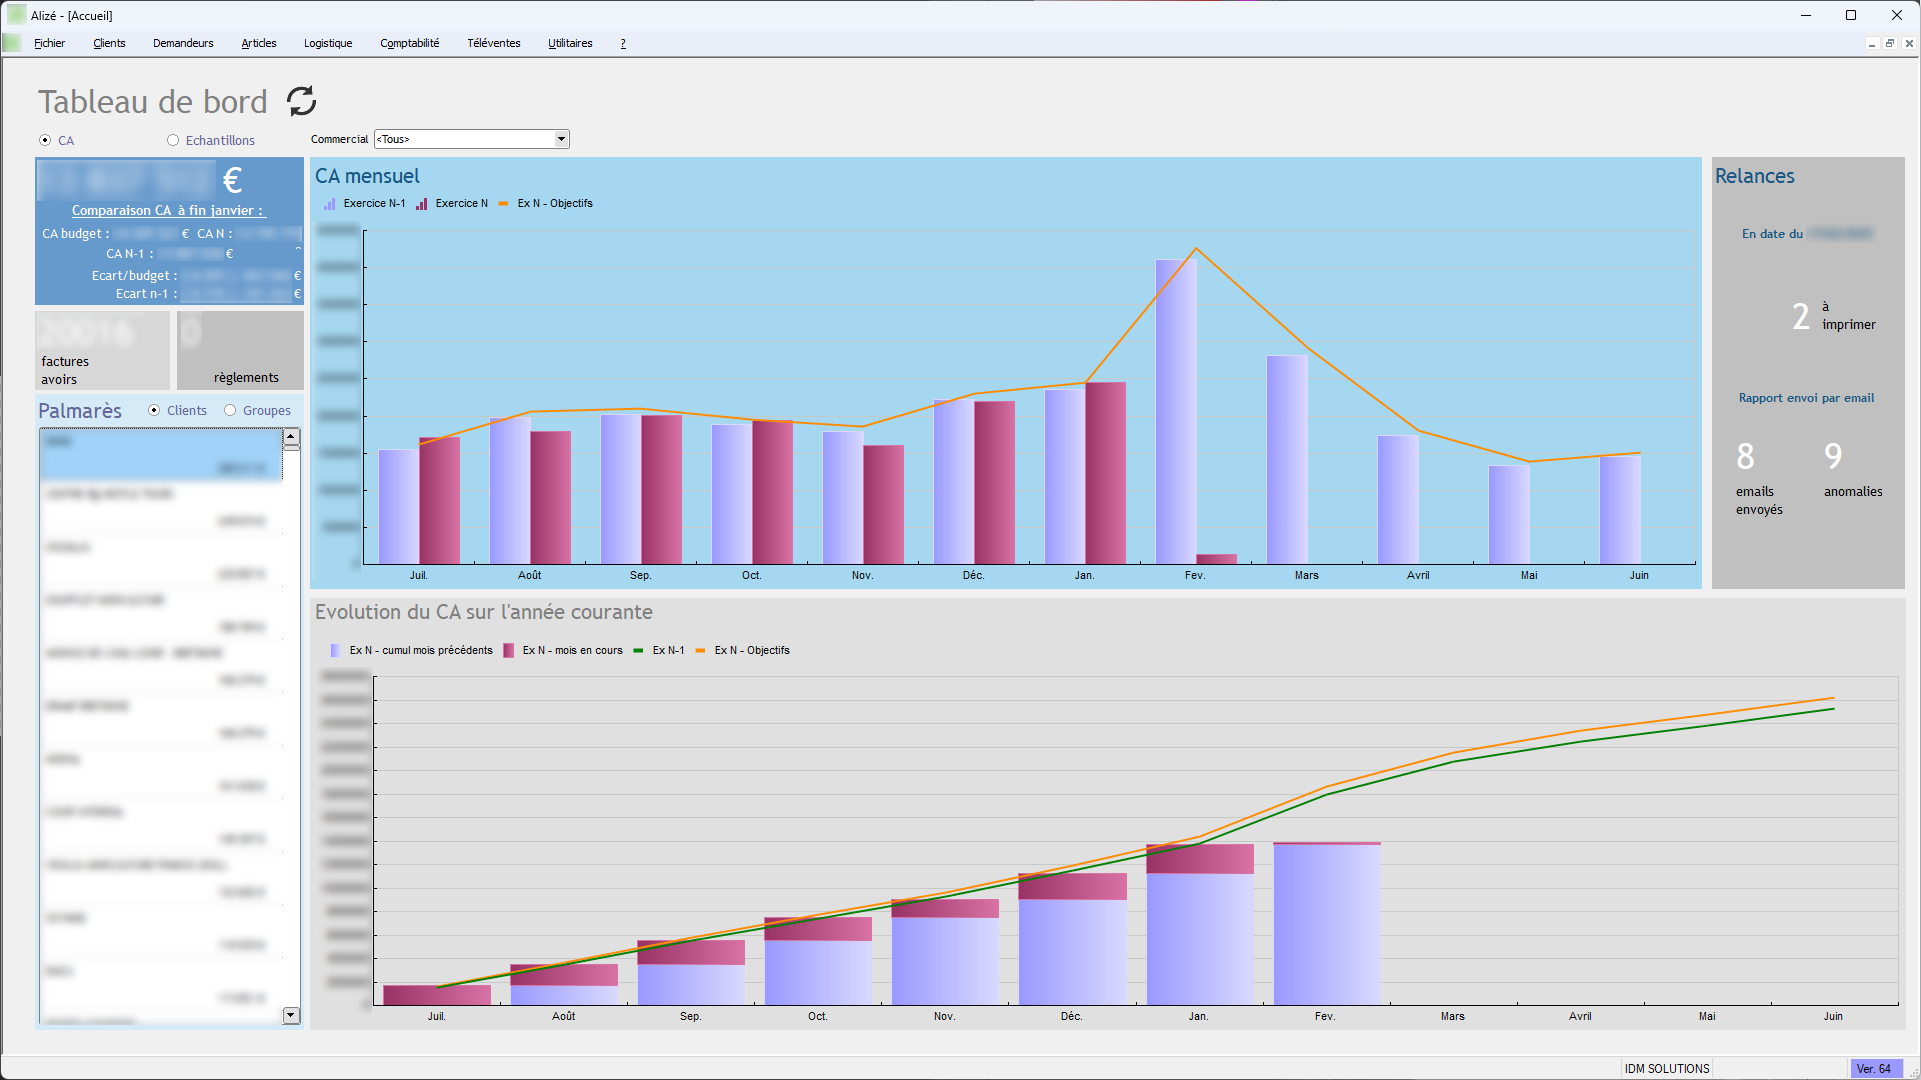Click the euro symbol in CA panel
Viewport: 1921px width, 1080px height.
(232, 181)
